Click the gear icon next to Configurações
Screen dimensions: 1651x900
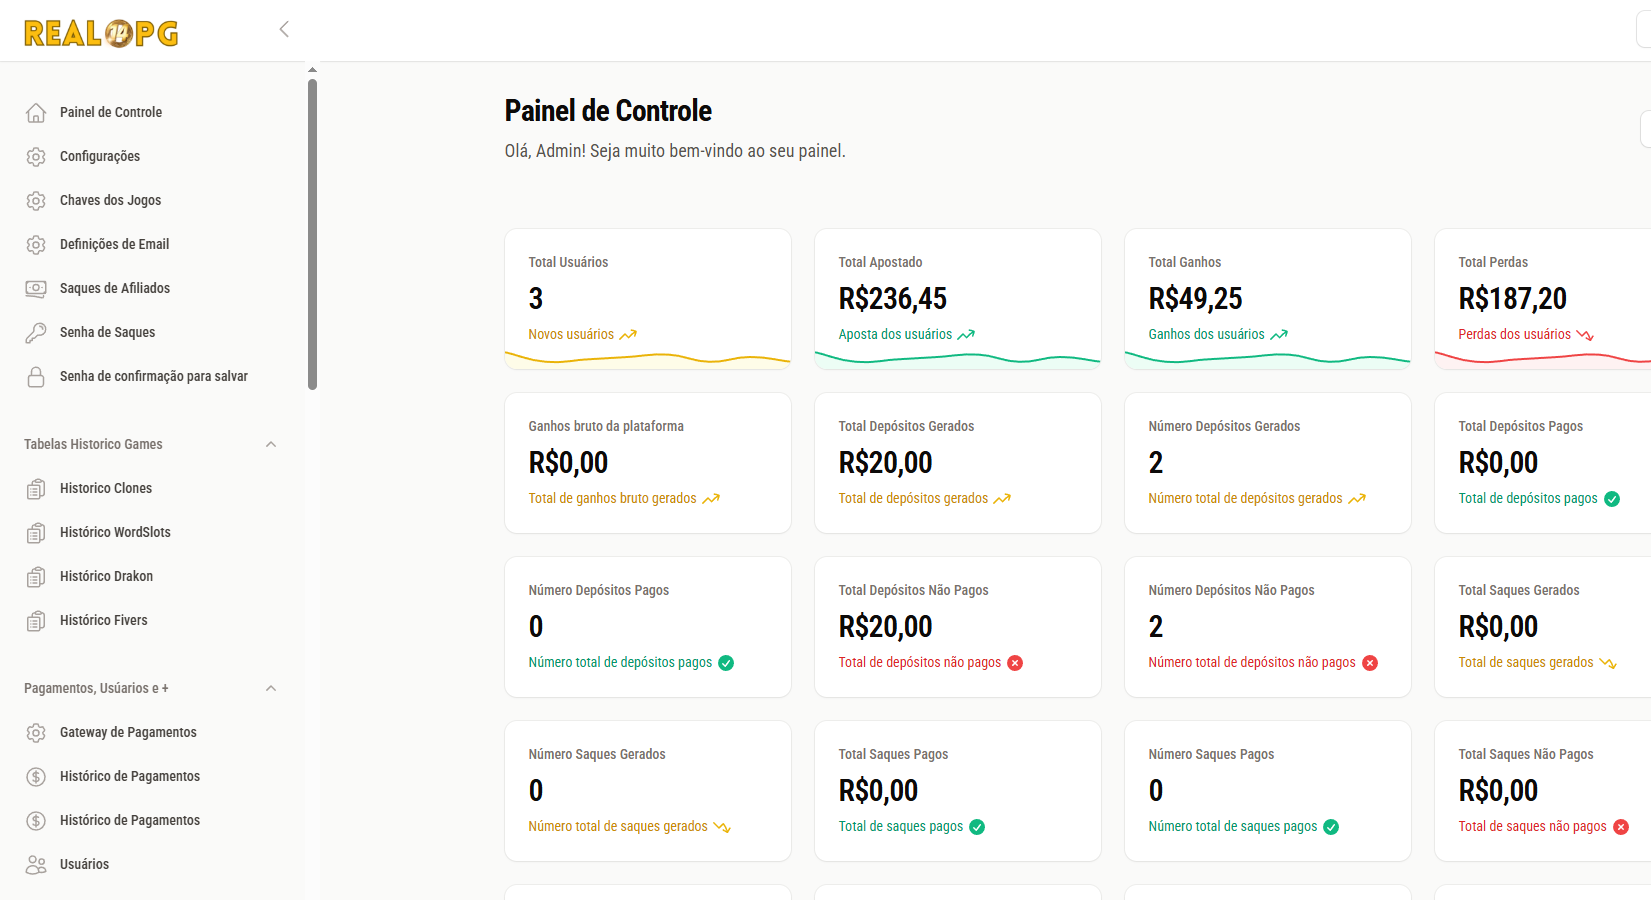pyautogui.click(x=36, y=157)
